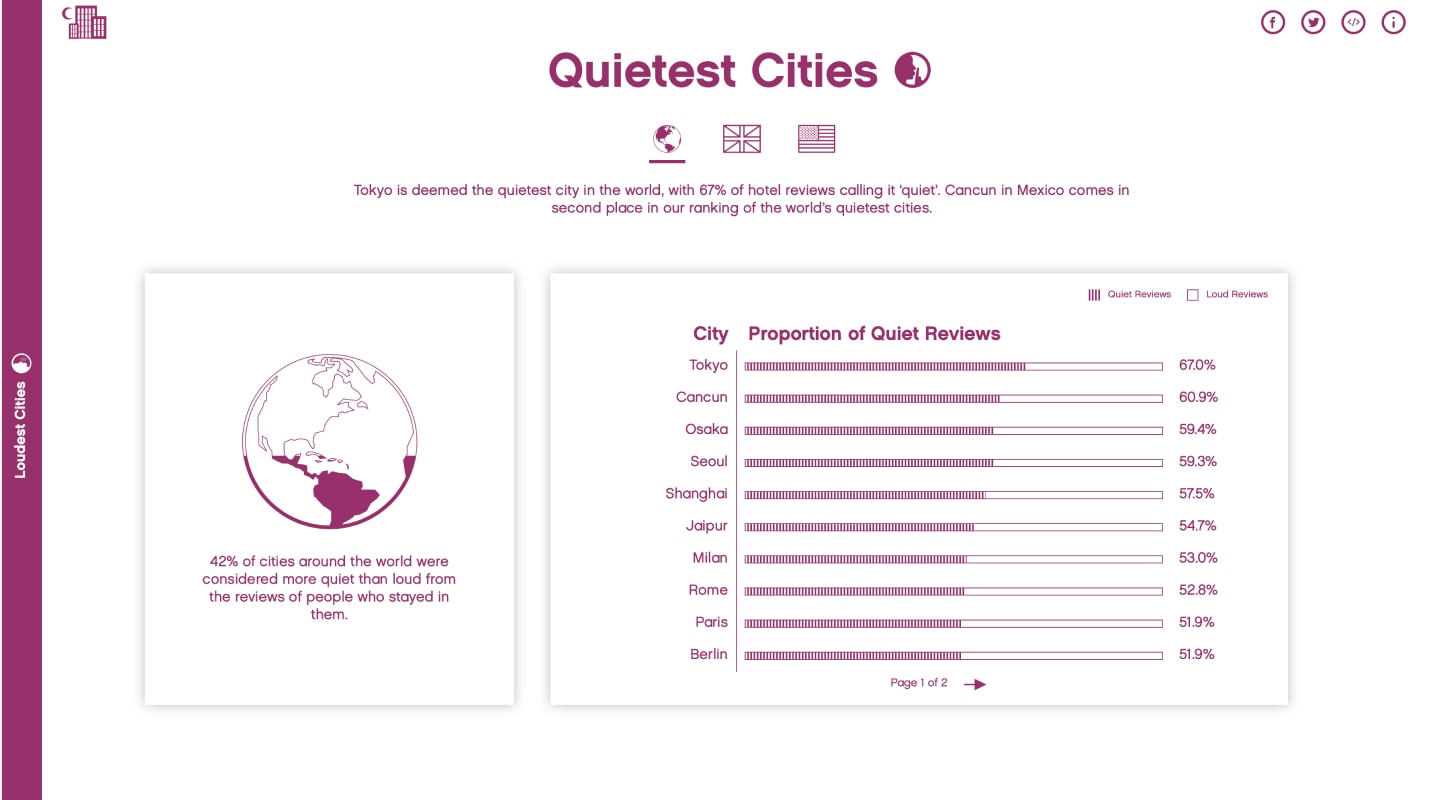Share the page on Facebook
This screenshot has height=800, width=1440.
[x=1273, y=22]
